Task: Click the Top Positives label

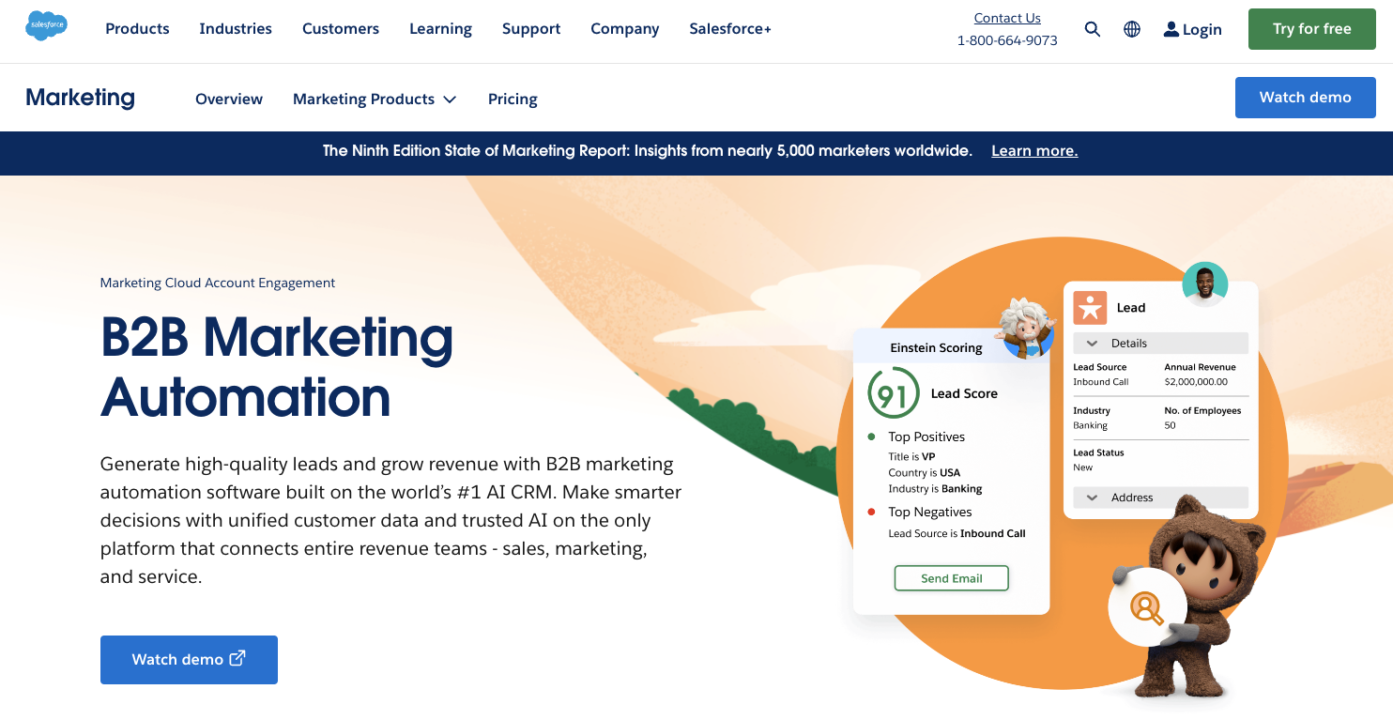Action: pyautogui.click(x=927, y=437)
